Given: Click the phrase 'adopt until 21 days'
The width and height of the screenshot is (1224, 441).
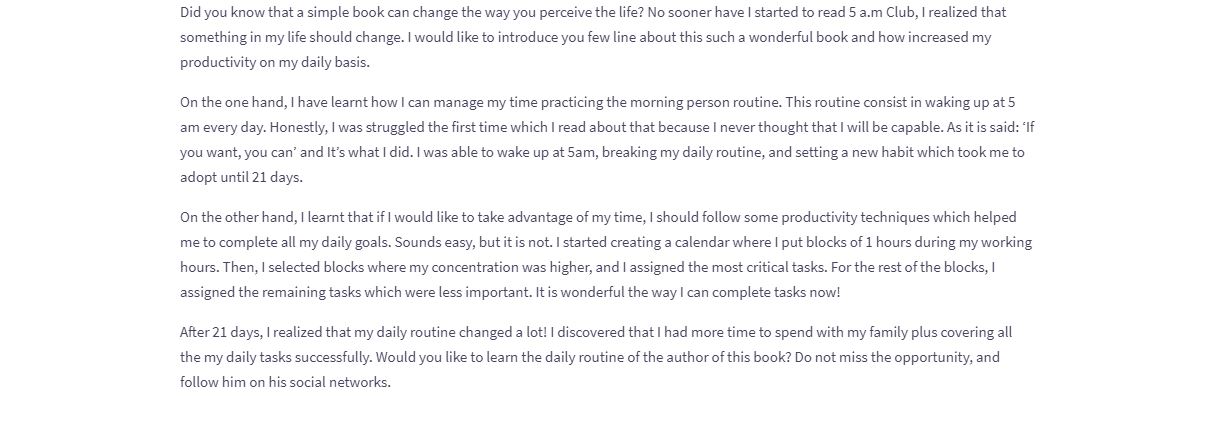Looking at the screenshot, I should pyautogui.click(x=240, y=177).
